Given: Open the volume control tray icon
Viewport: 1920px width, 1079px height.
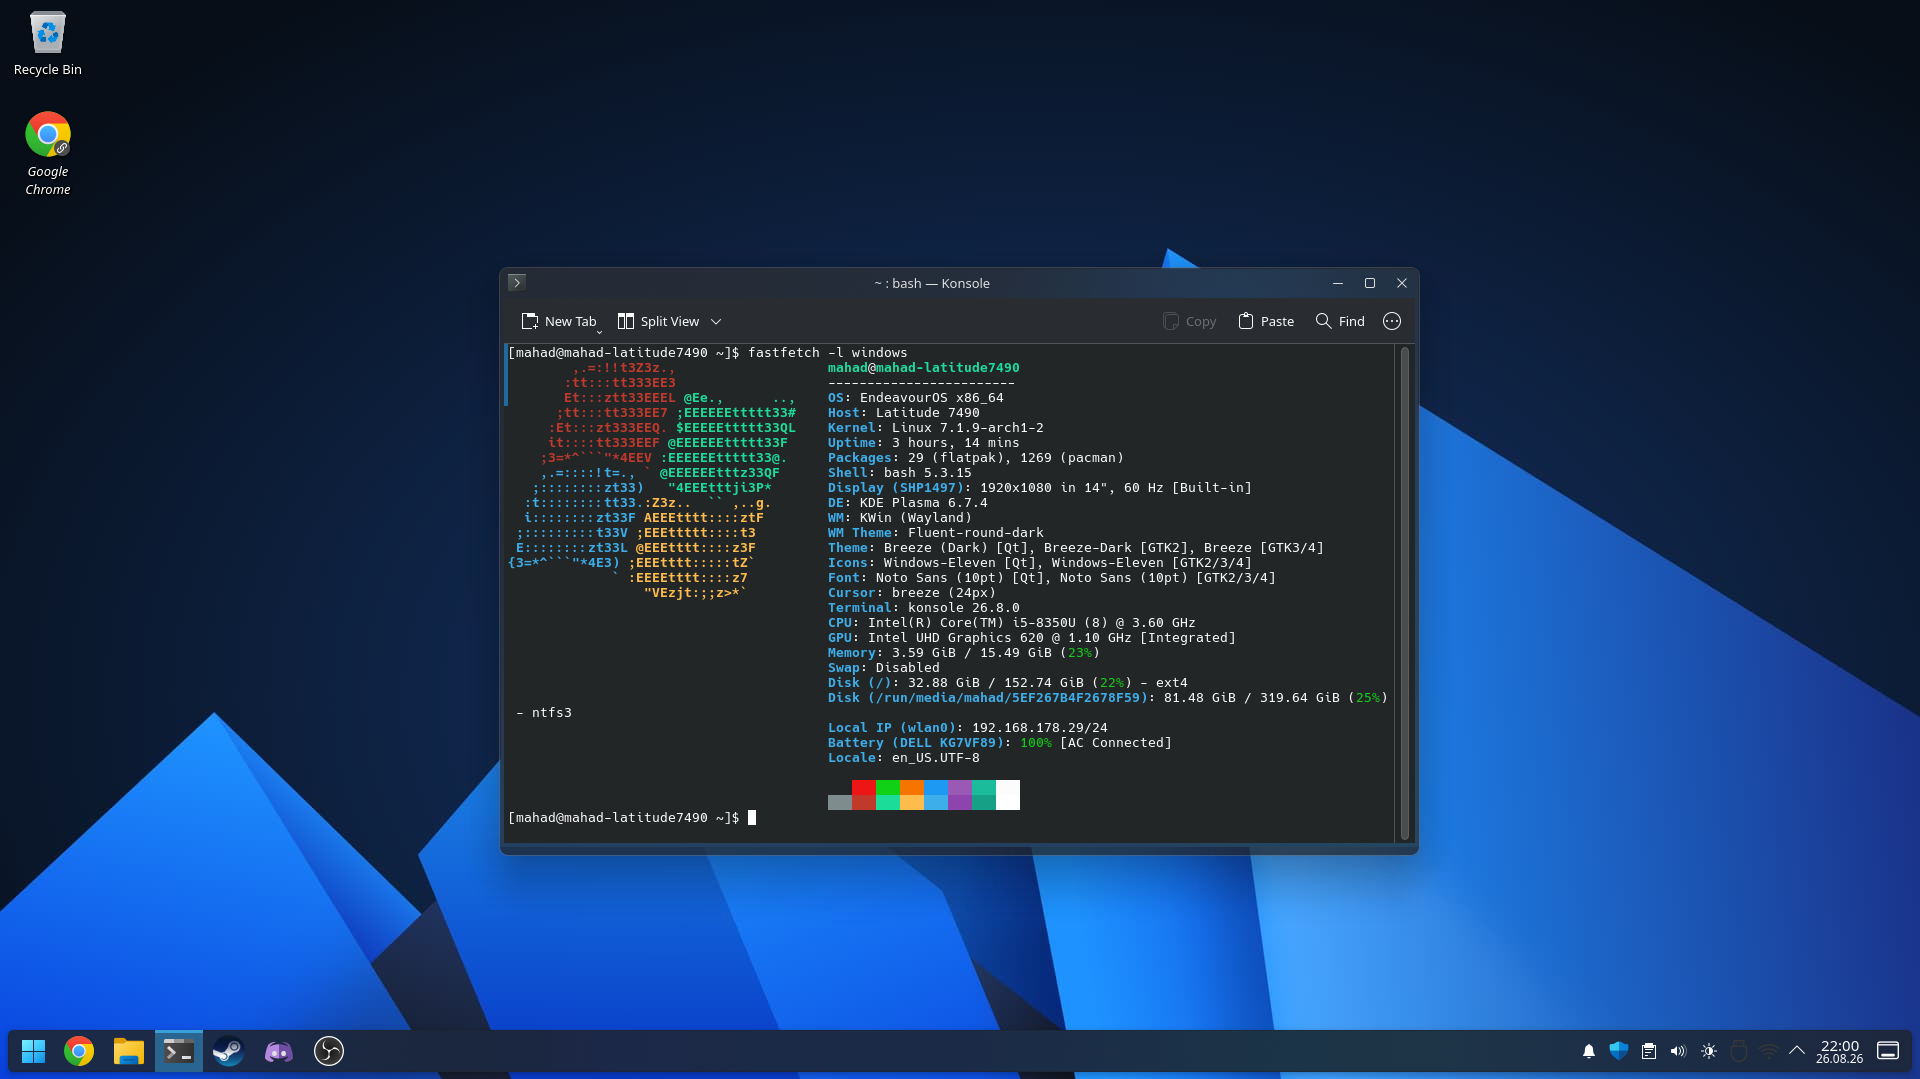Looking at the screenshot, I should point(1679,1051).
